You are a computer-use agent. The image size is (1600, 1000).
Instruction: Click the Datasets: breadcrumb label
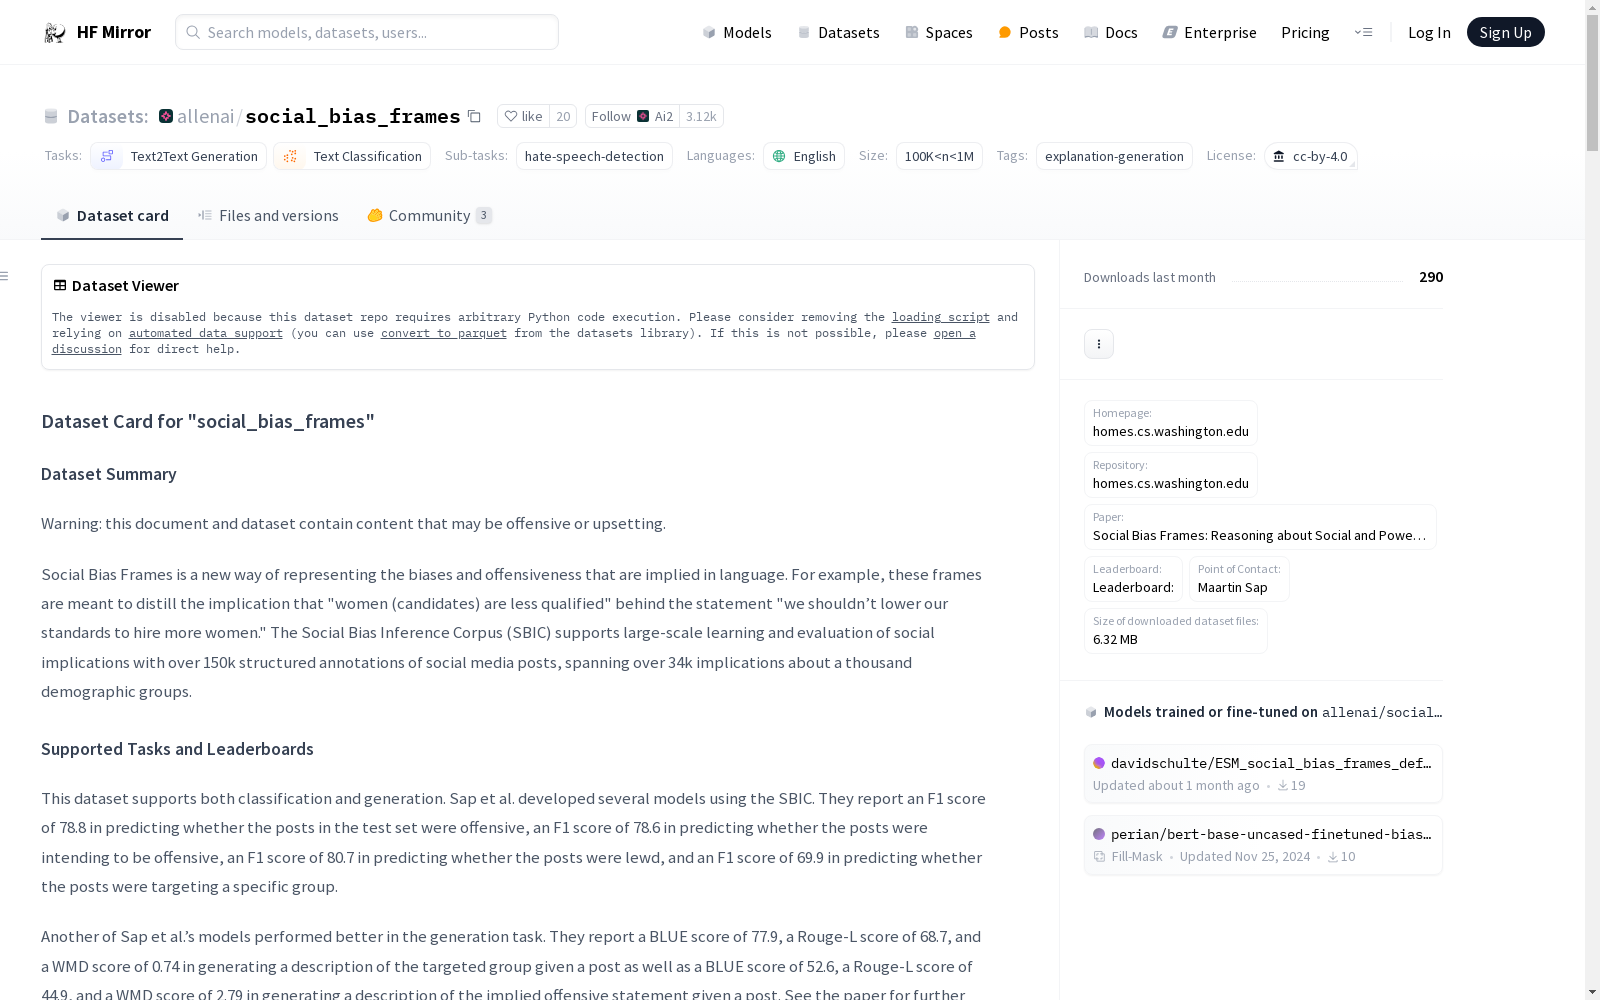(x=108, y=116)
